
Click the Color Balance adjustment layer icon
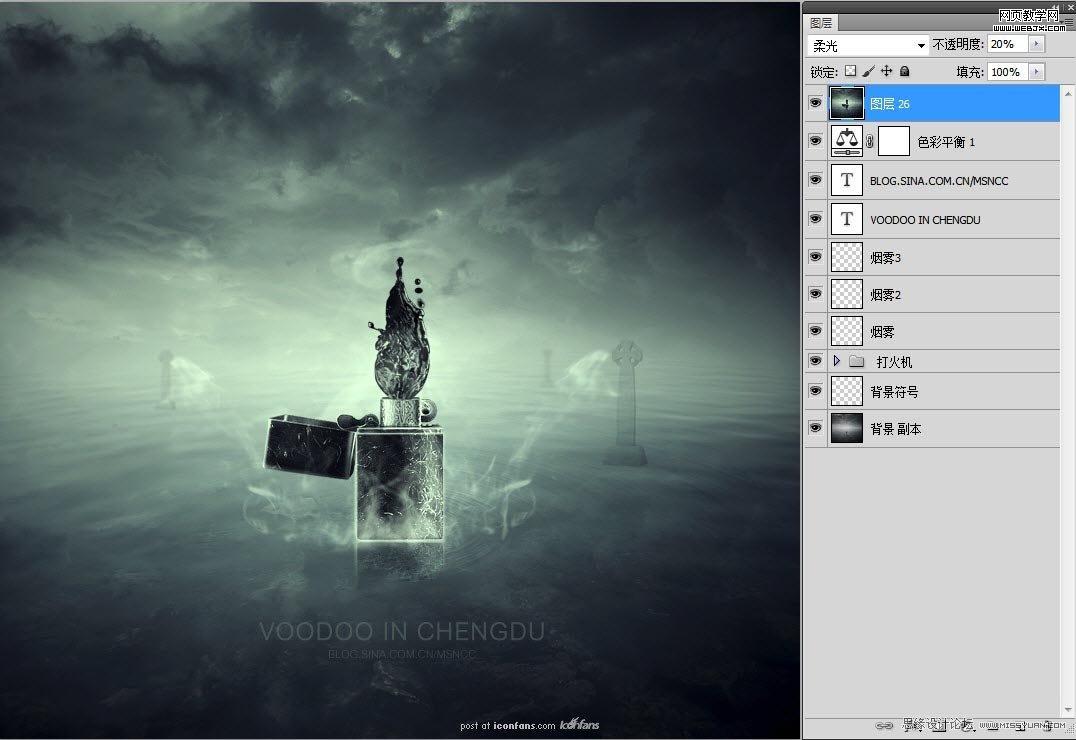(846, 141)
